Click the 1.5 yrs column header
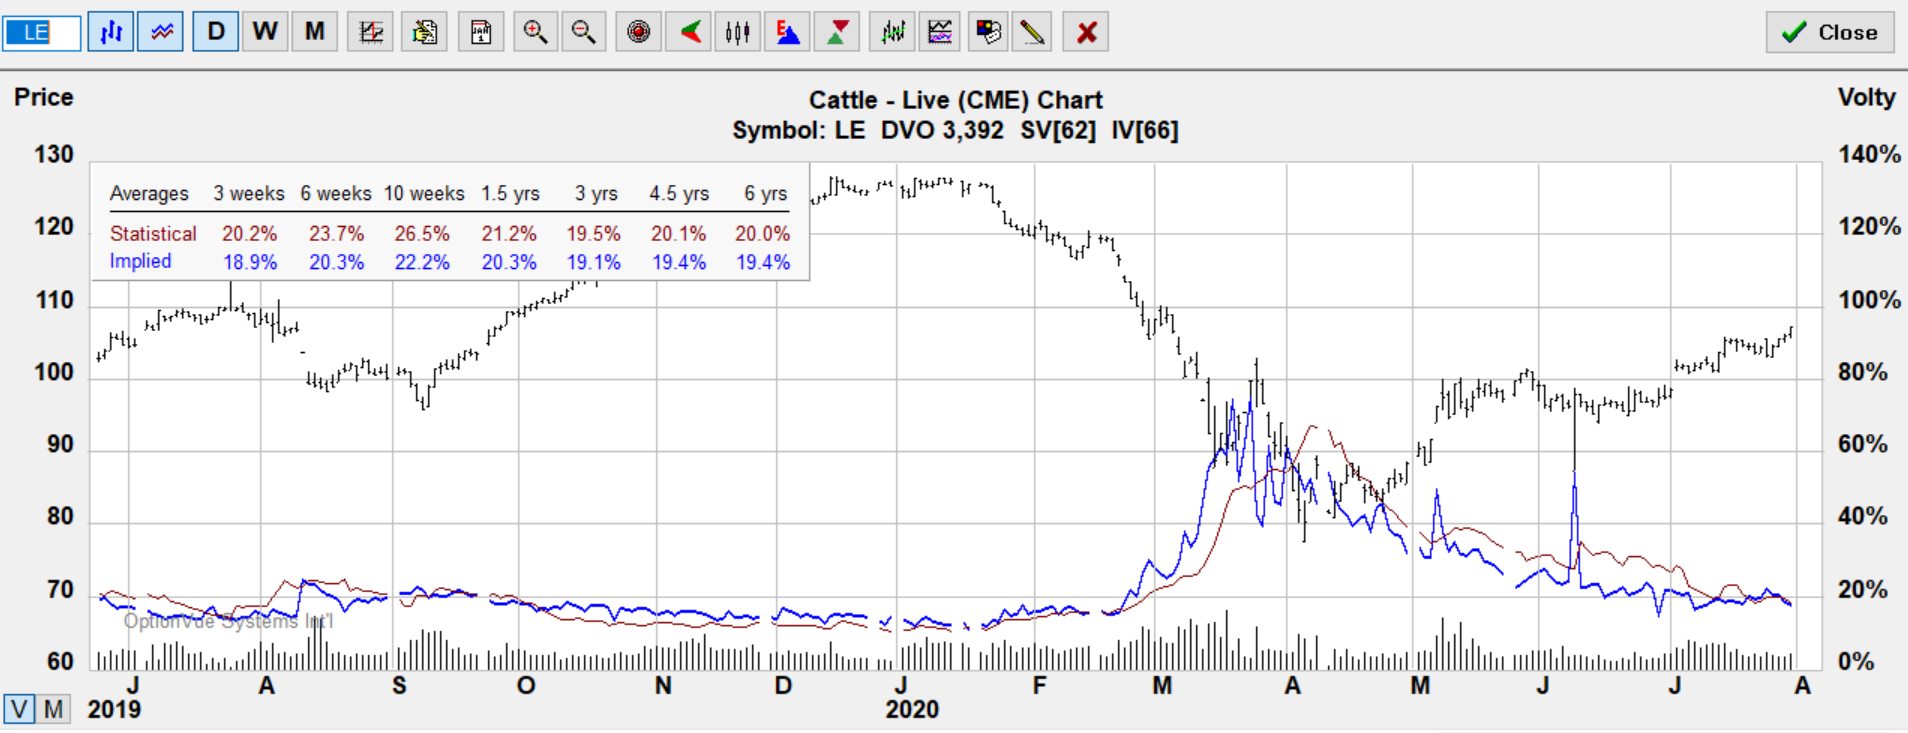 (x=510, y=193)
